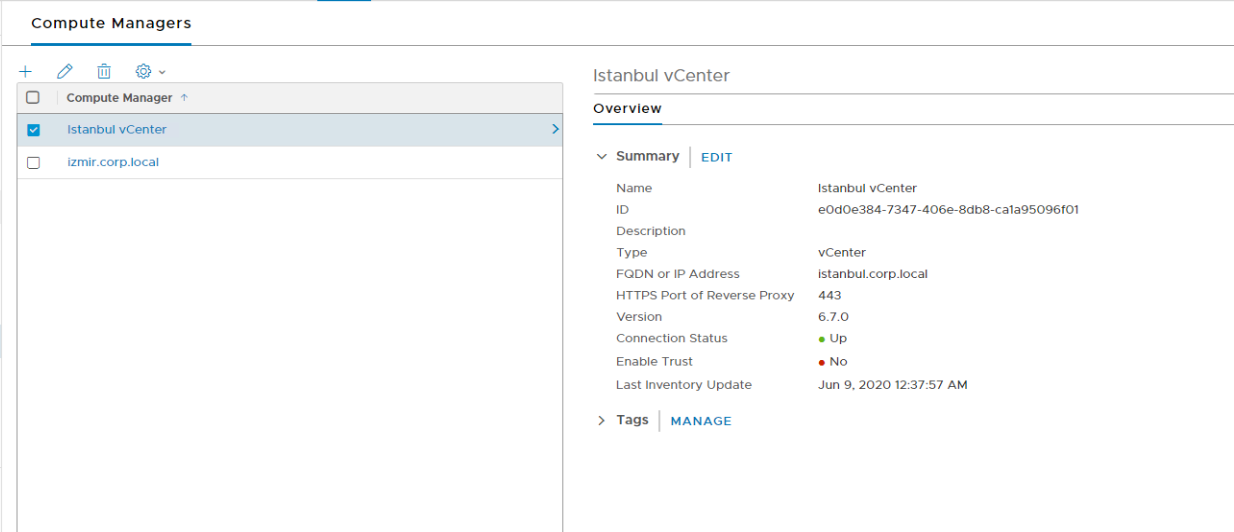Click the sort arrow on Compute Manager column

[184, 98]
